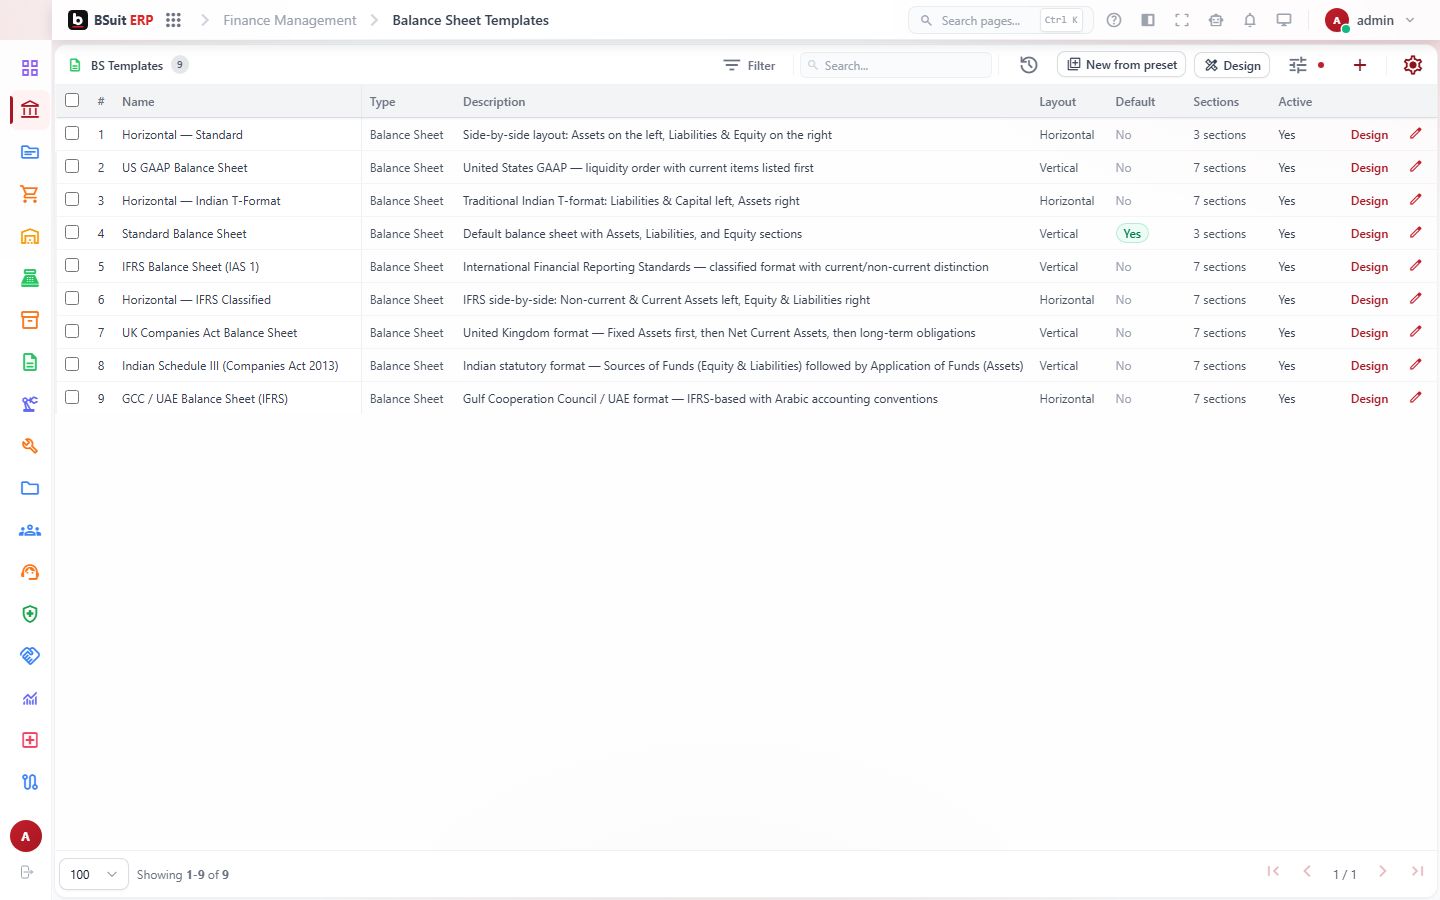Open the history clock icon
The image size is (1440, 900).
1029,65
